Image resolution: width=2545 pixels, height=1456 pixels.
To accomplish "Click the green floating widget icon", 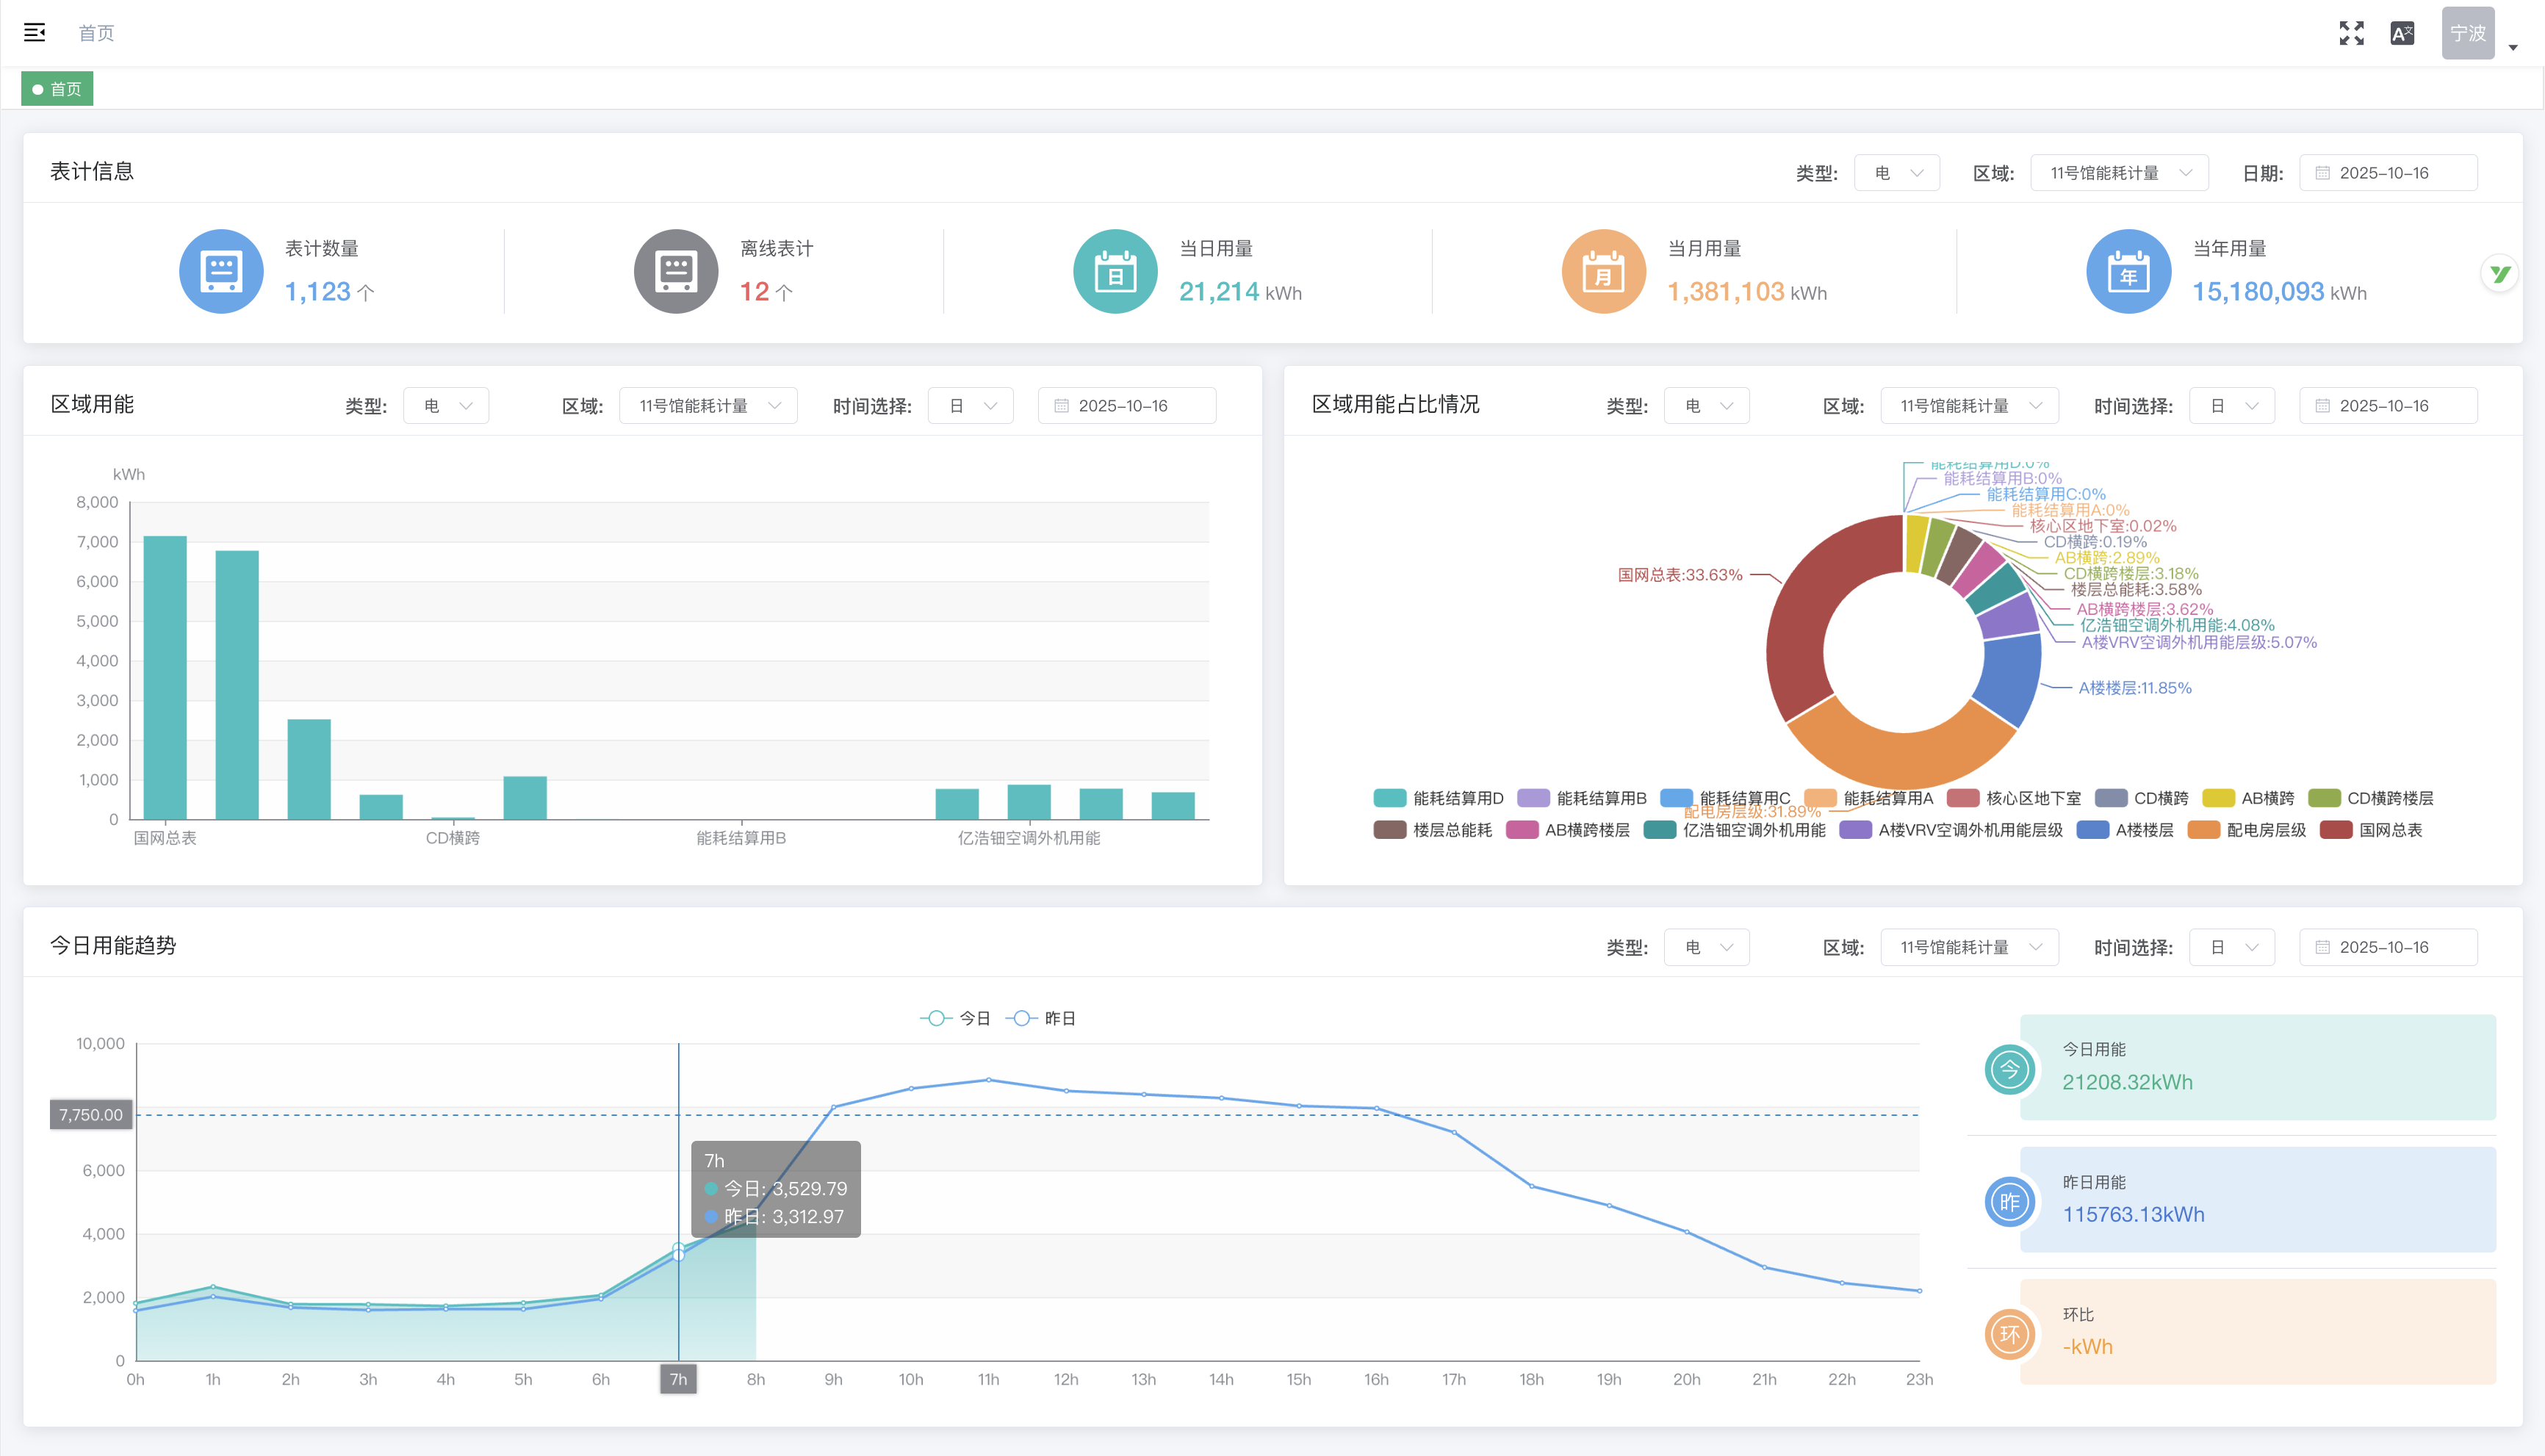I will [2500, 273].
